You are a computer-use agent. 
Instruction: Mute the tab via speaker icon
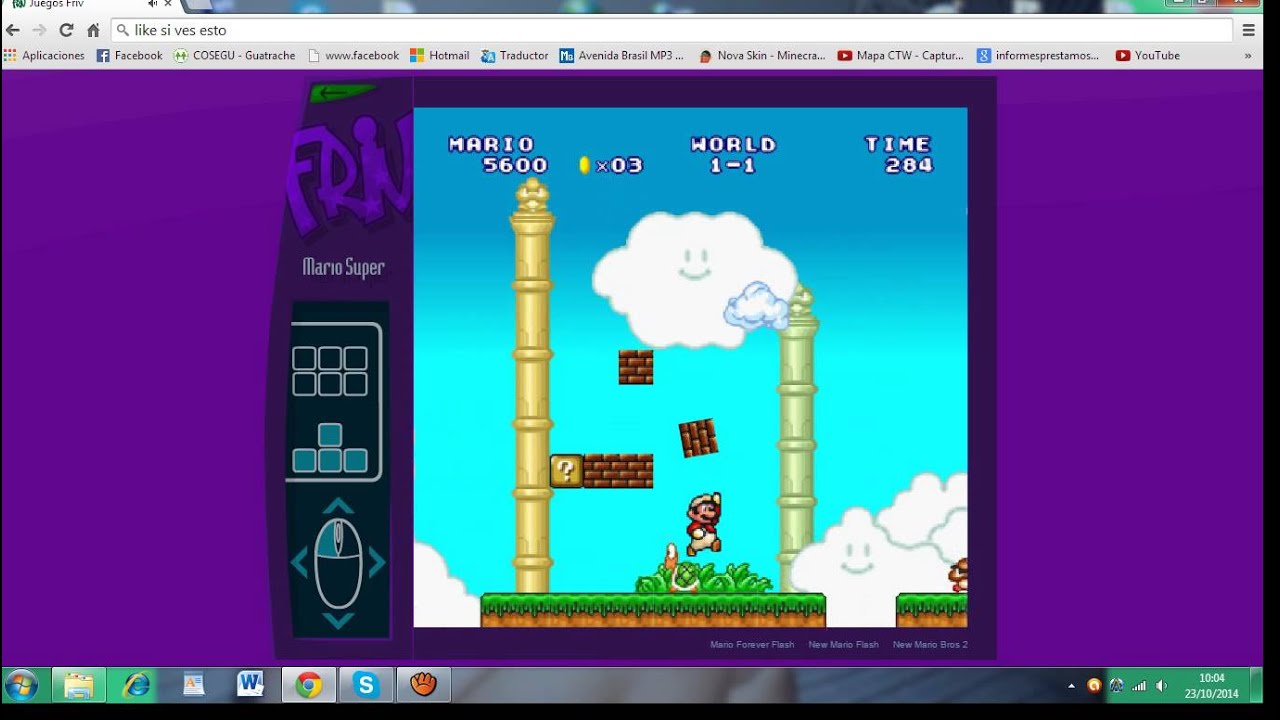tap(153, 4)
